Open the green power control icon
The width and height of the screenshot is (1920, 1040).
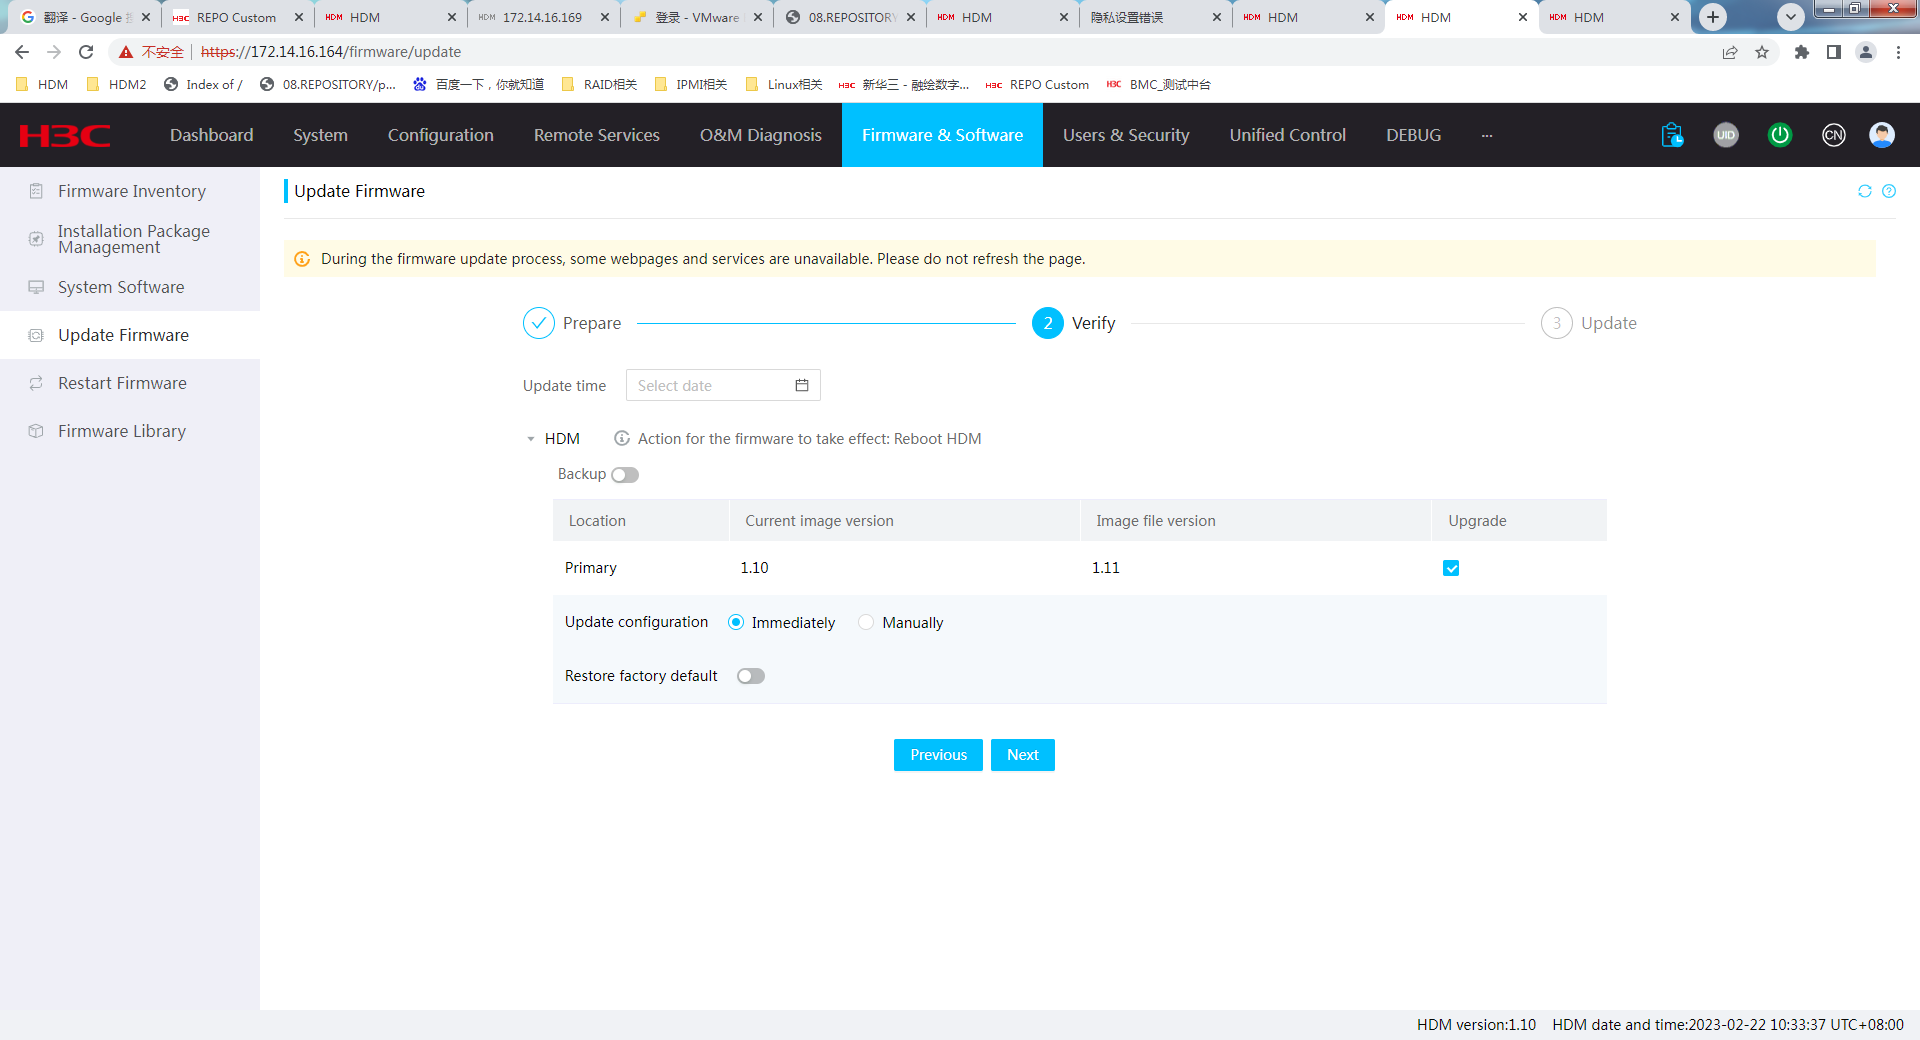pos(1780,135)
